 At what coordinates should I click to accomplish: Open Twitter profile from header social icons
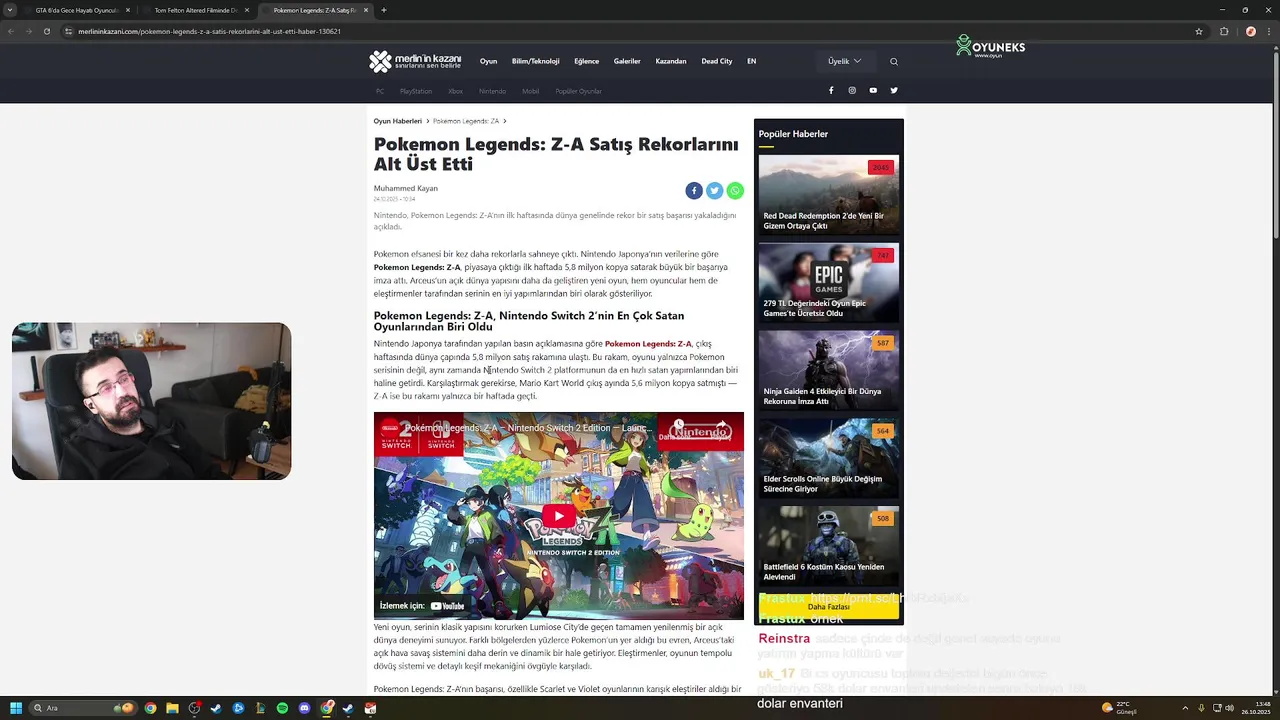coord(894,91)
